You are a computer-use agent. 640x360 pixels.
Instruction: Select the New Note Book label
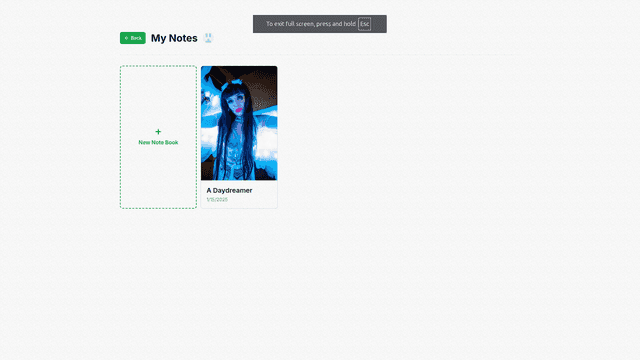tap(158, 142)
